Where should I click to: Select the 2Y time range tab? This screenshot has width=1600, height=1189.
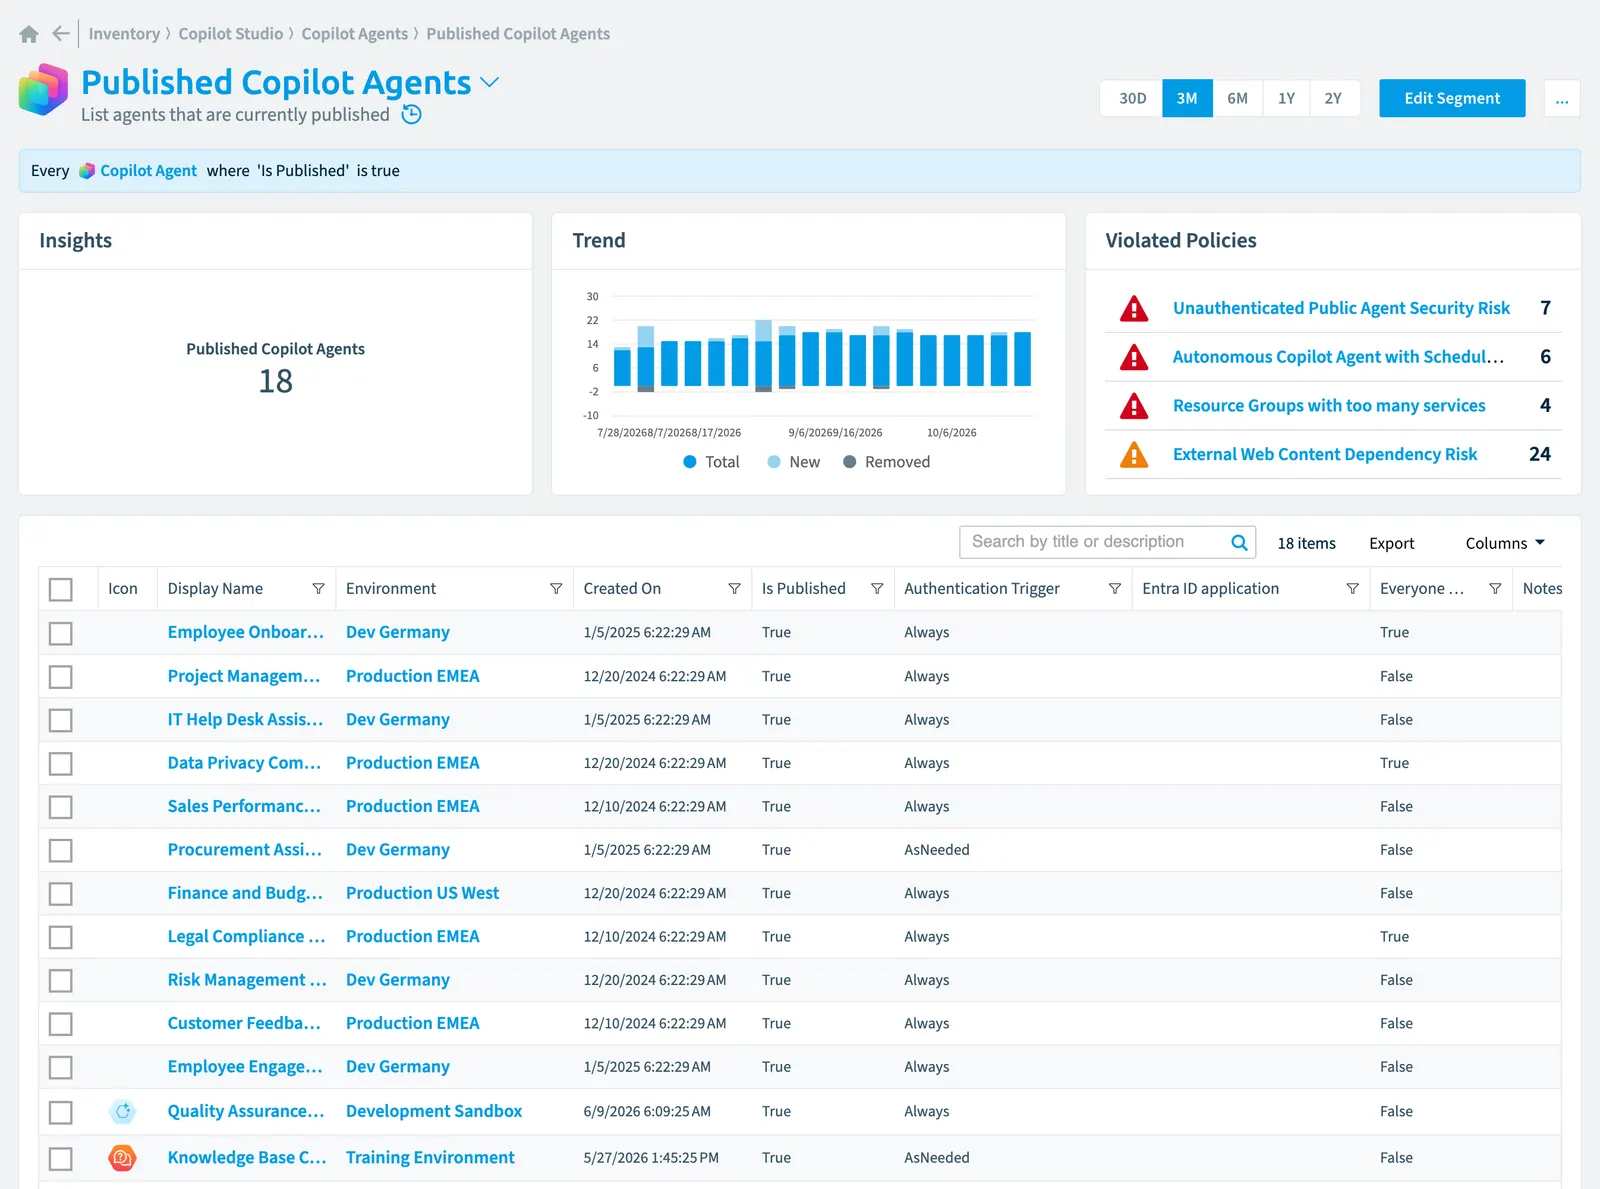click(1333, 98)
